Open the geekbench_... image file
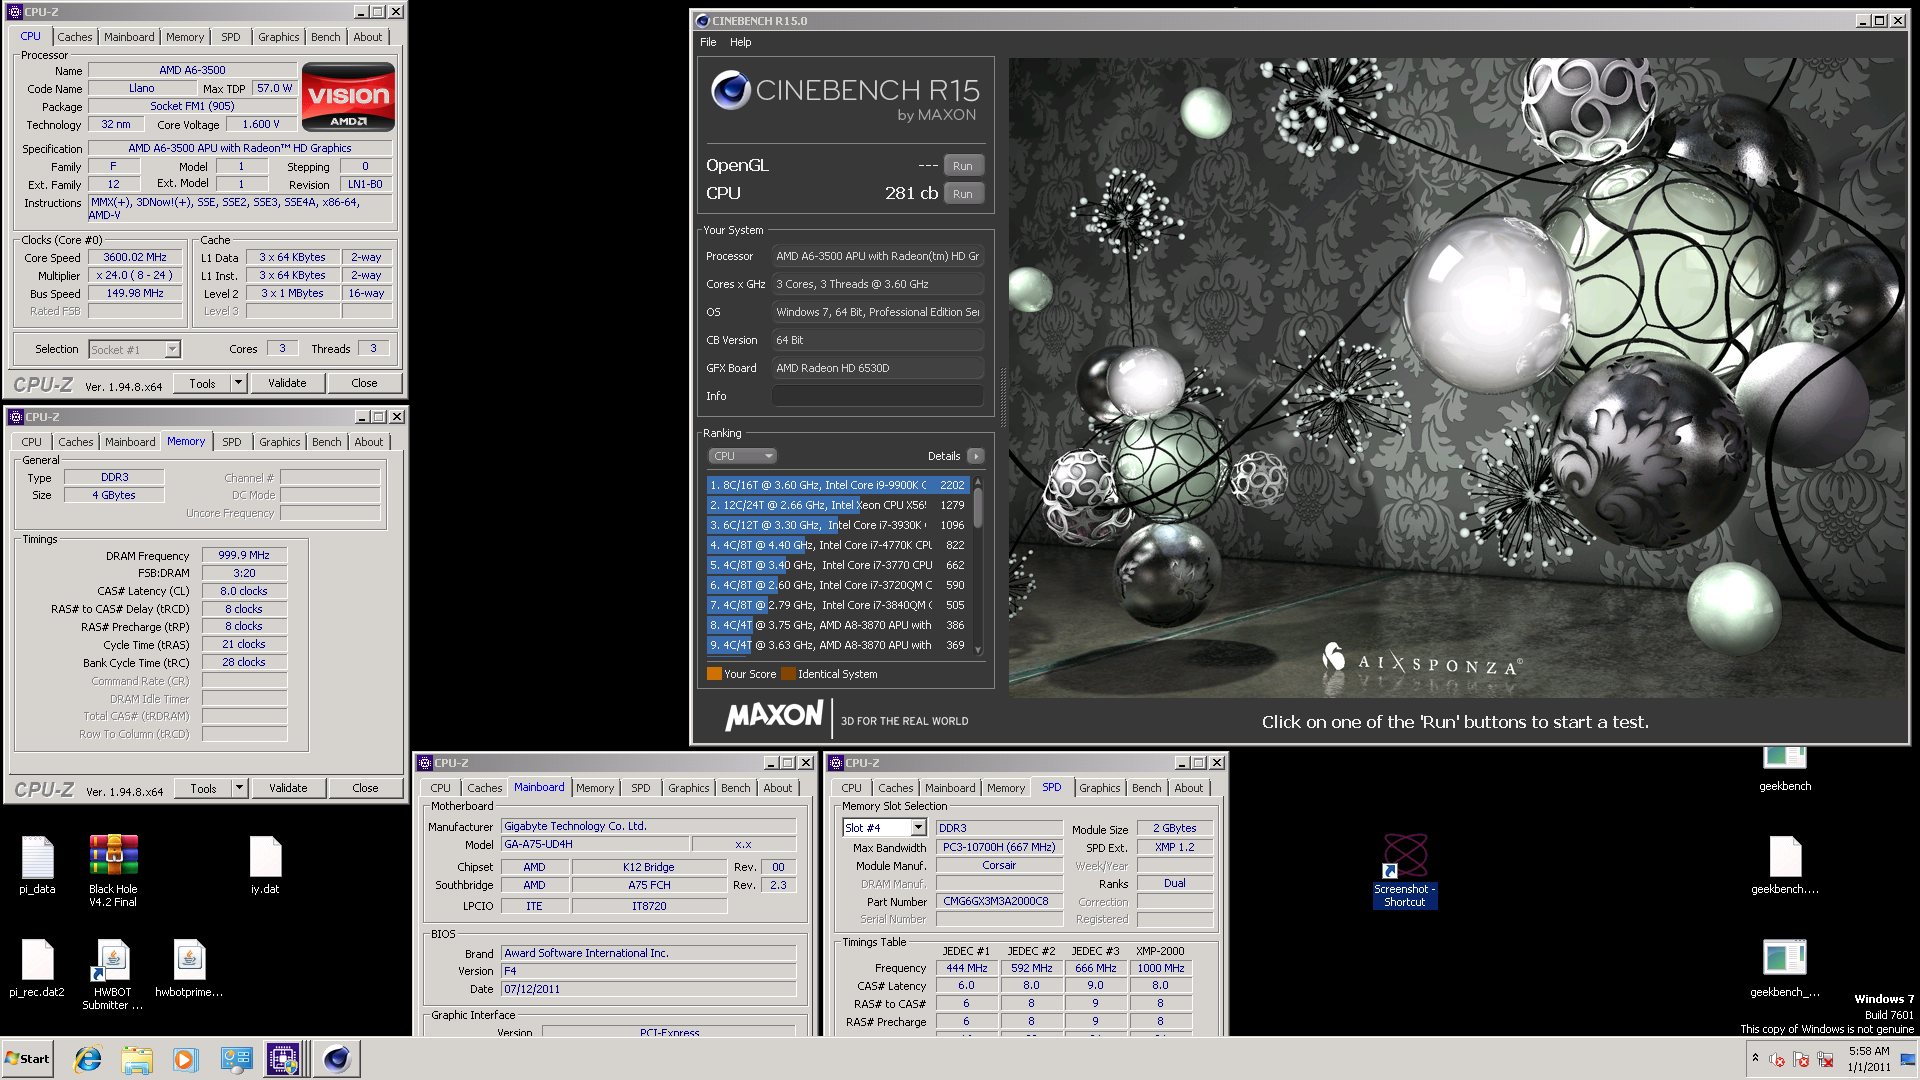This screenshot has width=1920, height=1080. tap(1785, 968)
